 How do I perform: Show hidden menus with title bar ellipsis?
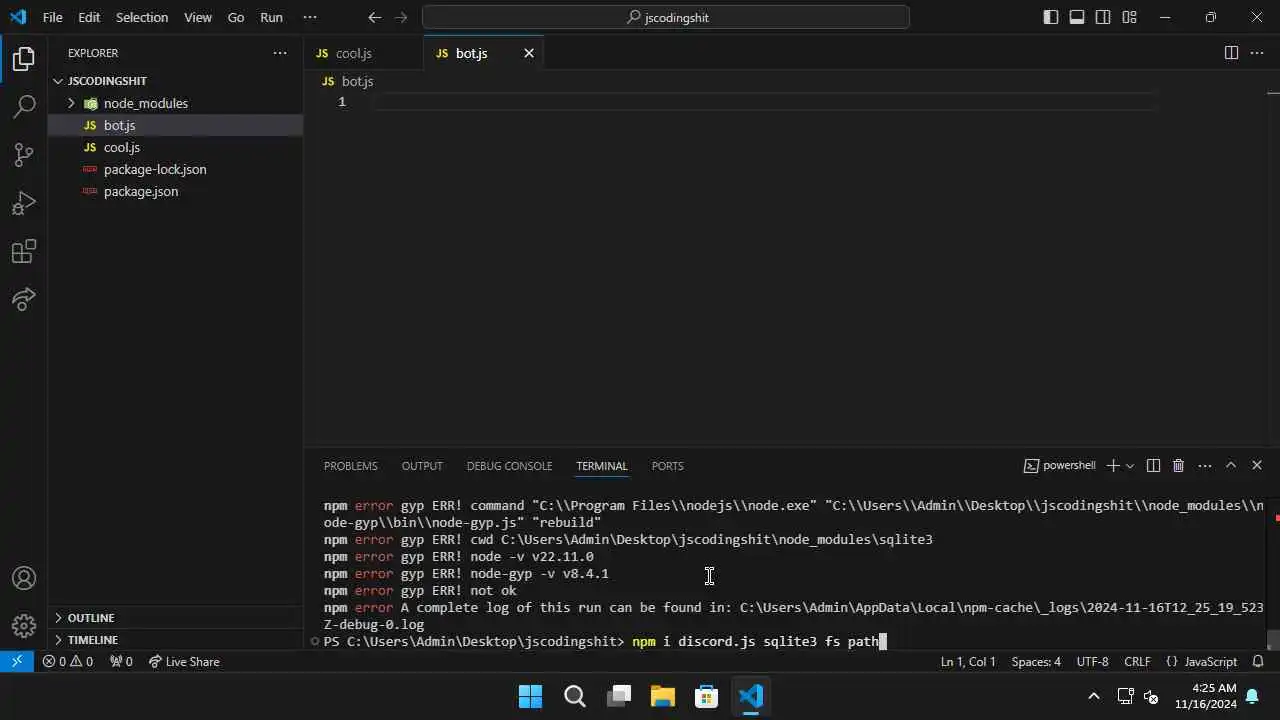coord(310,17)
